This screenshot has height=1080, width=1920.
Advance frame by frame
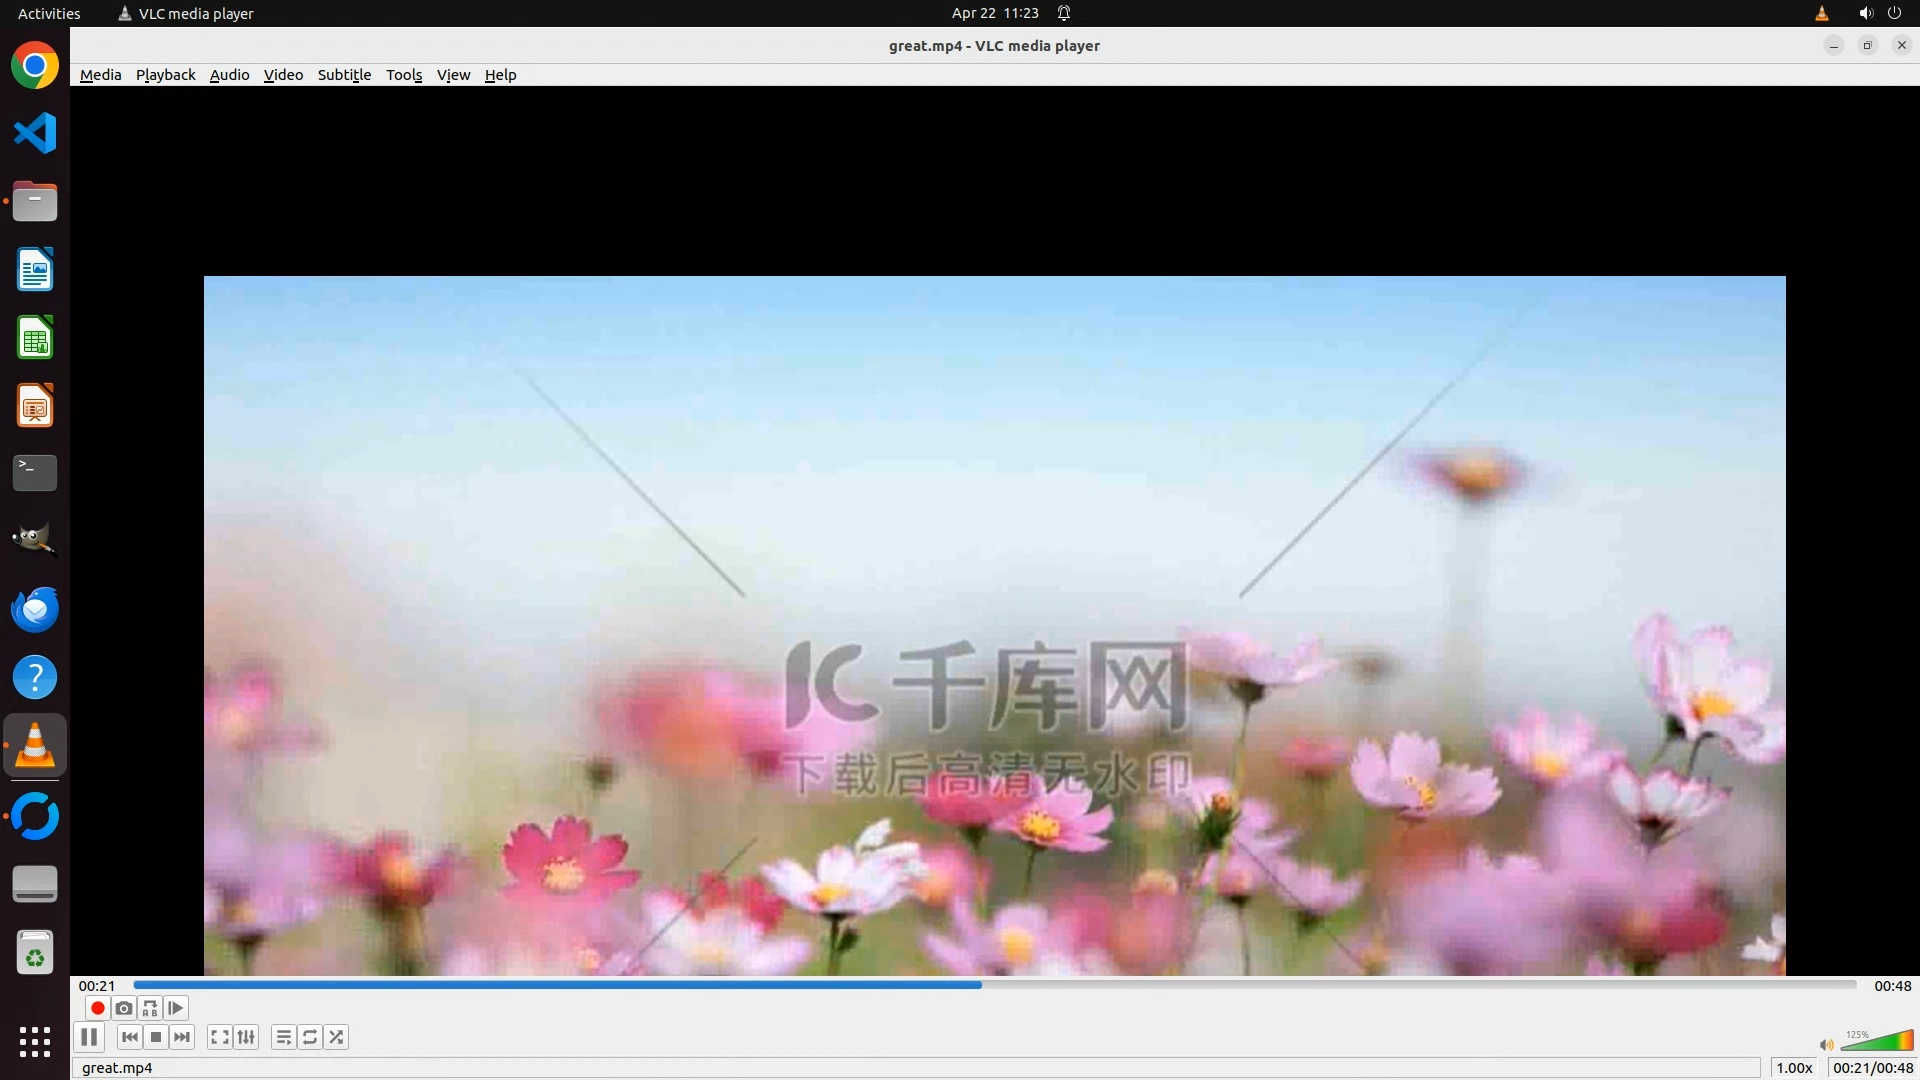coord(176,1008)
